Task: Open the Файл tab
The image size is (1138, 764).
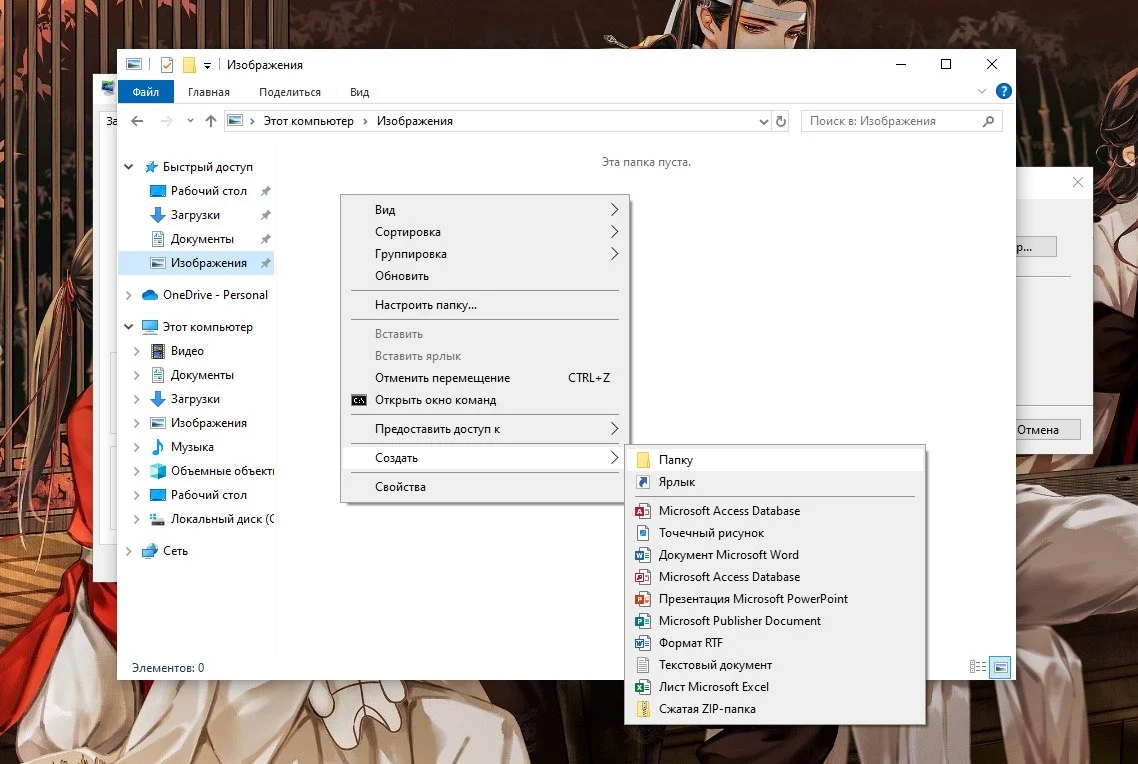Action: click(146, 92)
